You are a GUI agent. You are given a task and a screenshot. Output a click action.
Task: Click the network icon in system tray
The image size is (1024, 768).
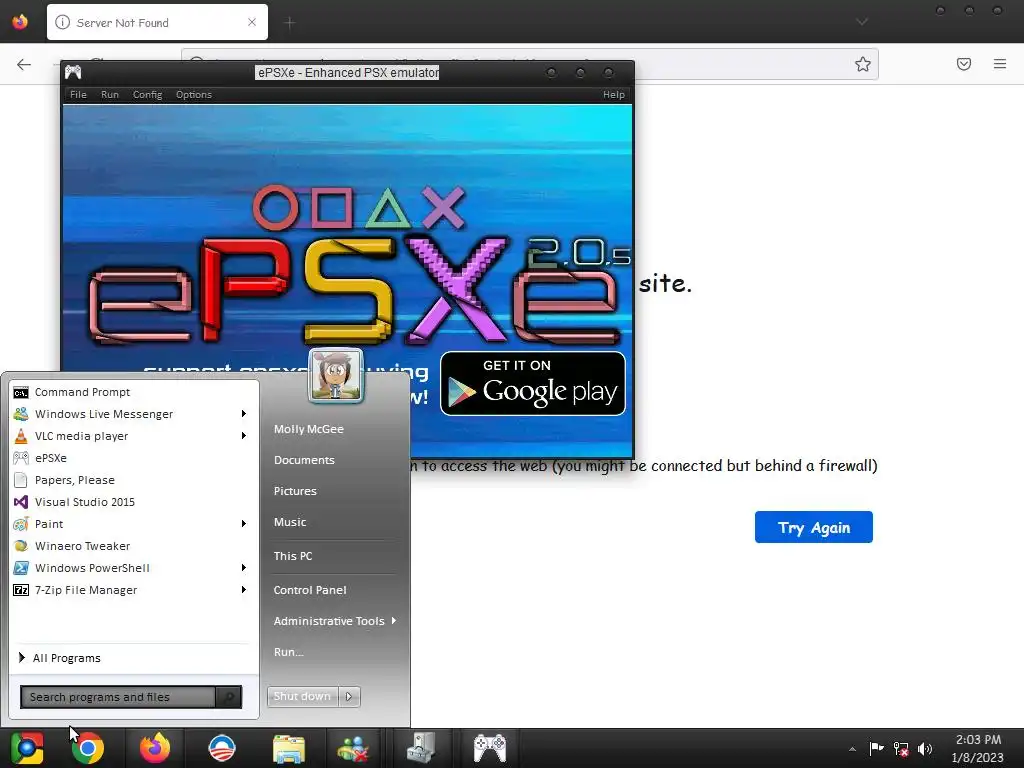[901, 749]
